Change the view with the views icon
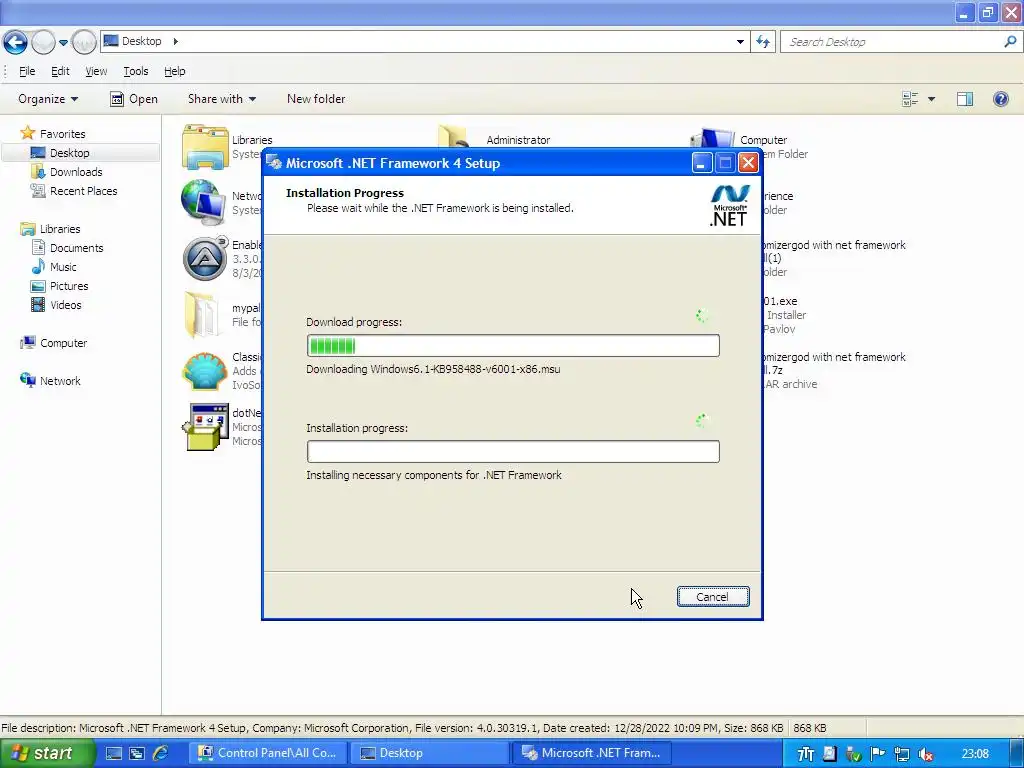This screenshot has width=1024, height=768. (x=910, y=99)
